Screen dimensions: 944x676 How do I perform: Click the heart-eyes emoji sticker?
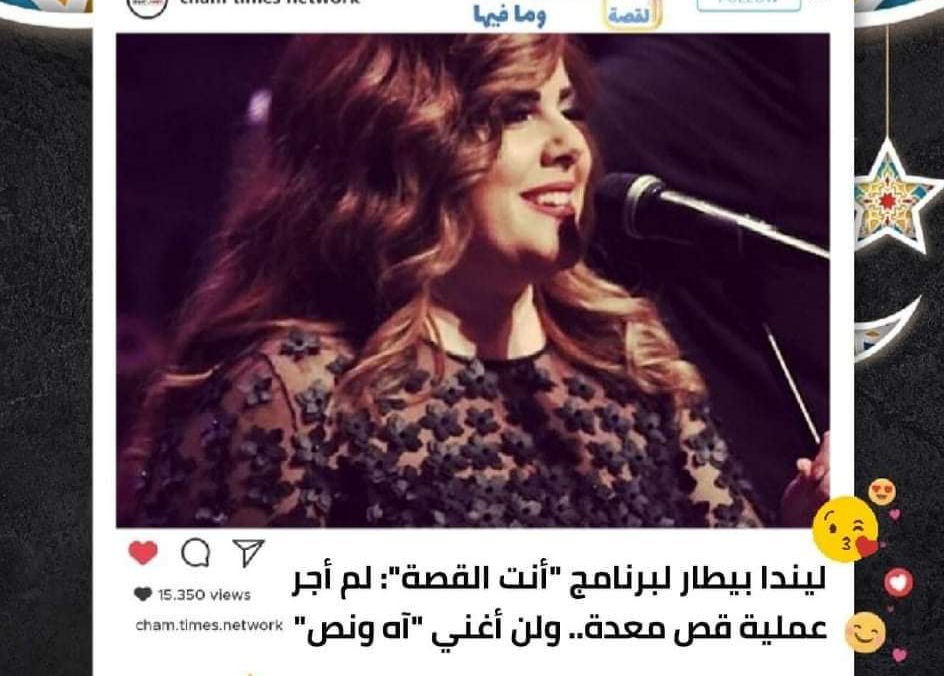click(x=882, y=492)
